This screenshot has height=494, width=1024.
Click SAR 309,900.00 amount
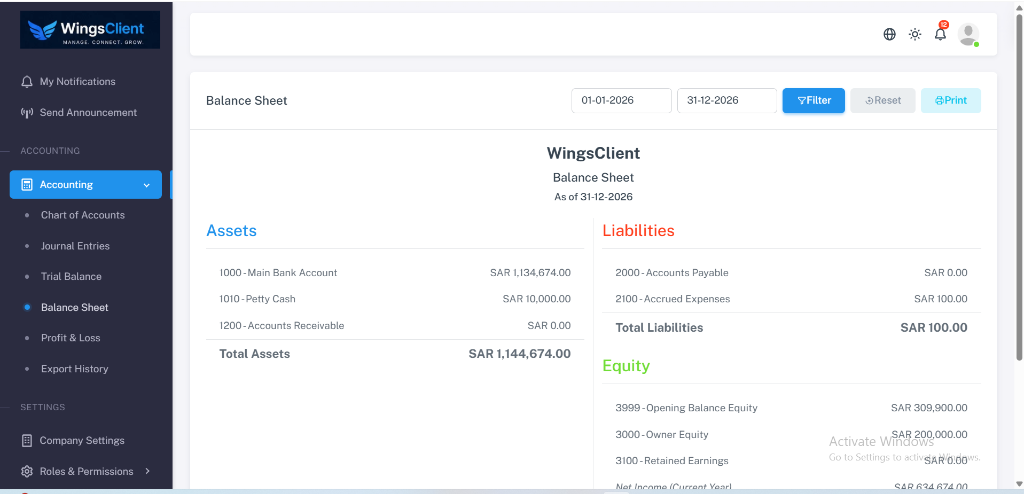click(x=929, y=408)
